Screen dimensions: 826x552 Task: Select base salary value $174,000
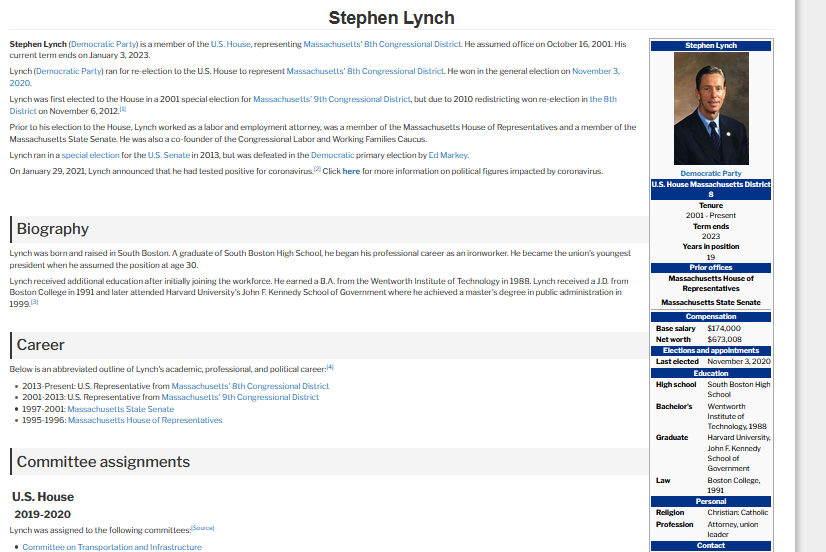pyautogui.click(x=724, y=328)
